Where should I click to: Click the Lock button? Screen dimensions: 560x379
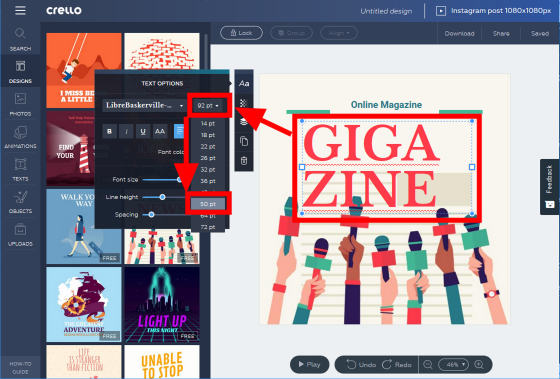241,33
